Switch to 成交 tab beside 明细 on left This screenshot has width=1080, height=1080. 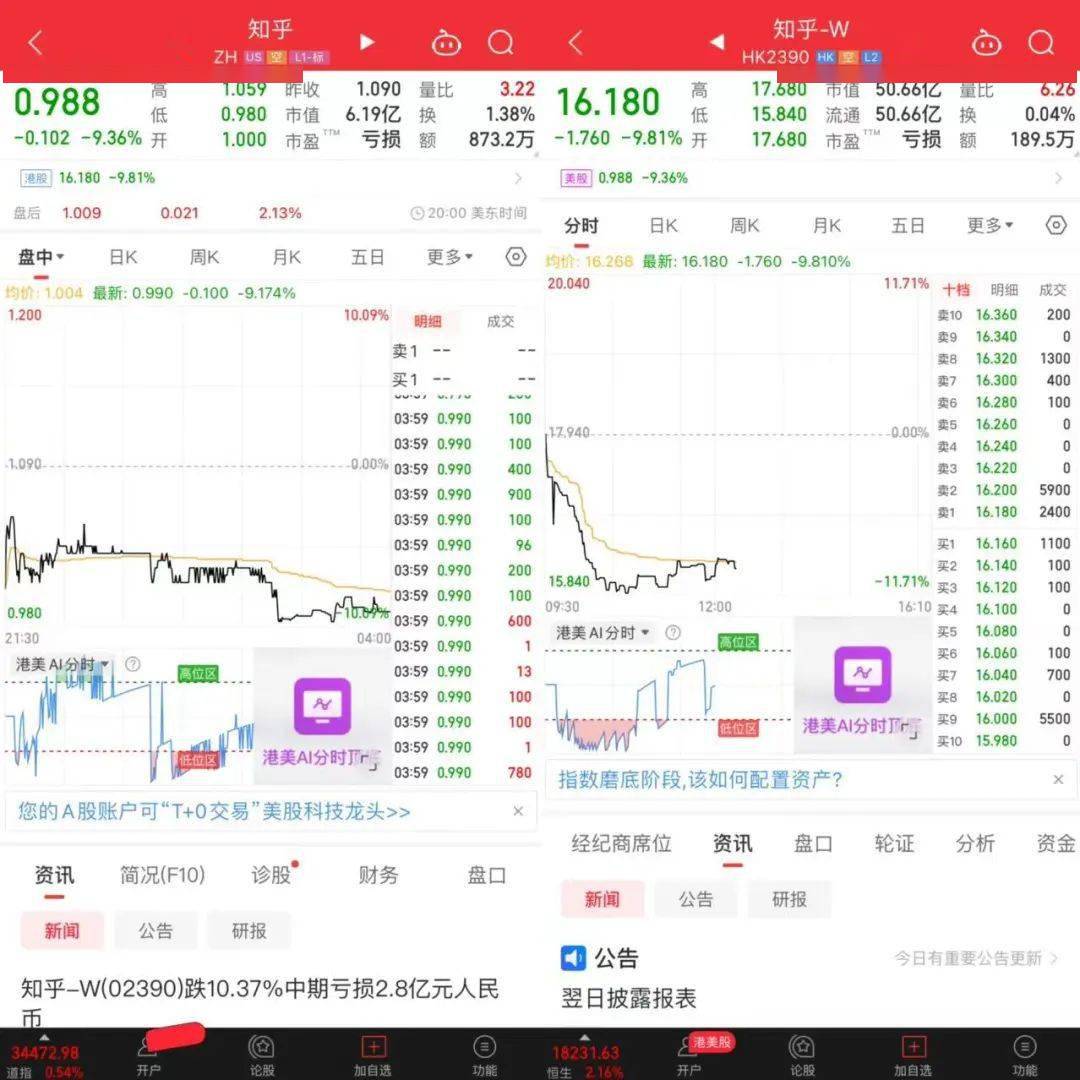[500, 321]
